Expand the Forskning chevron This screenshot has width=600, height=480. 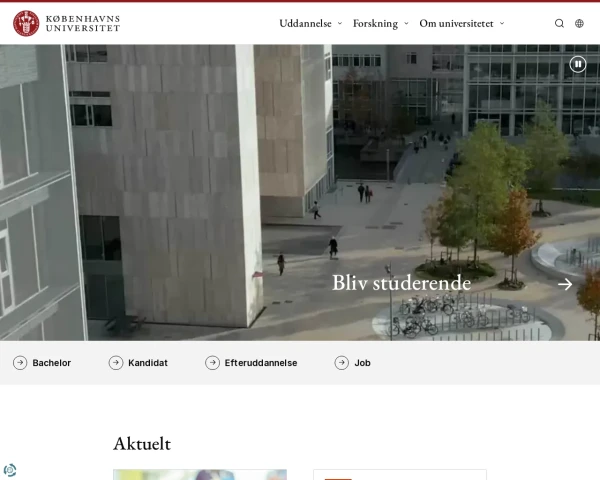point(406,23)
